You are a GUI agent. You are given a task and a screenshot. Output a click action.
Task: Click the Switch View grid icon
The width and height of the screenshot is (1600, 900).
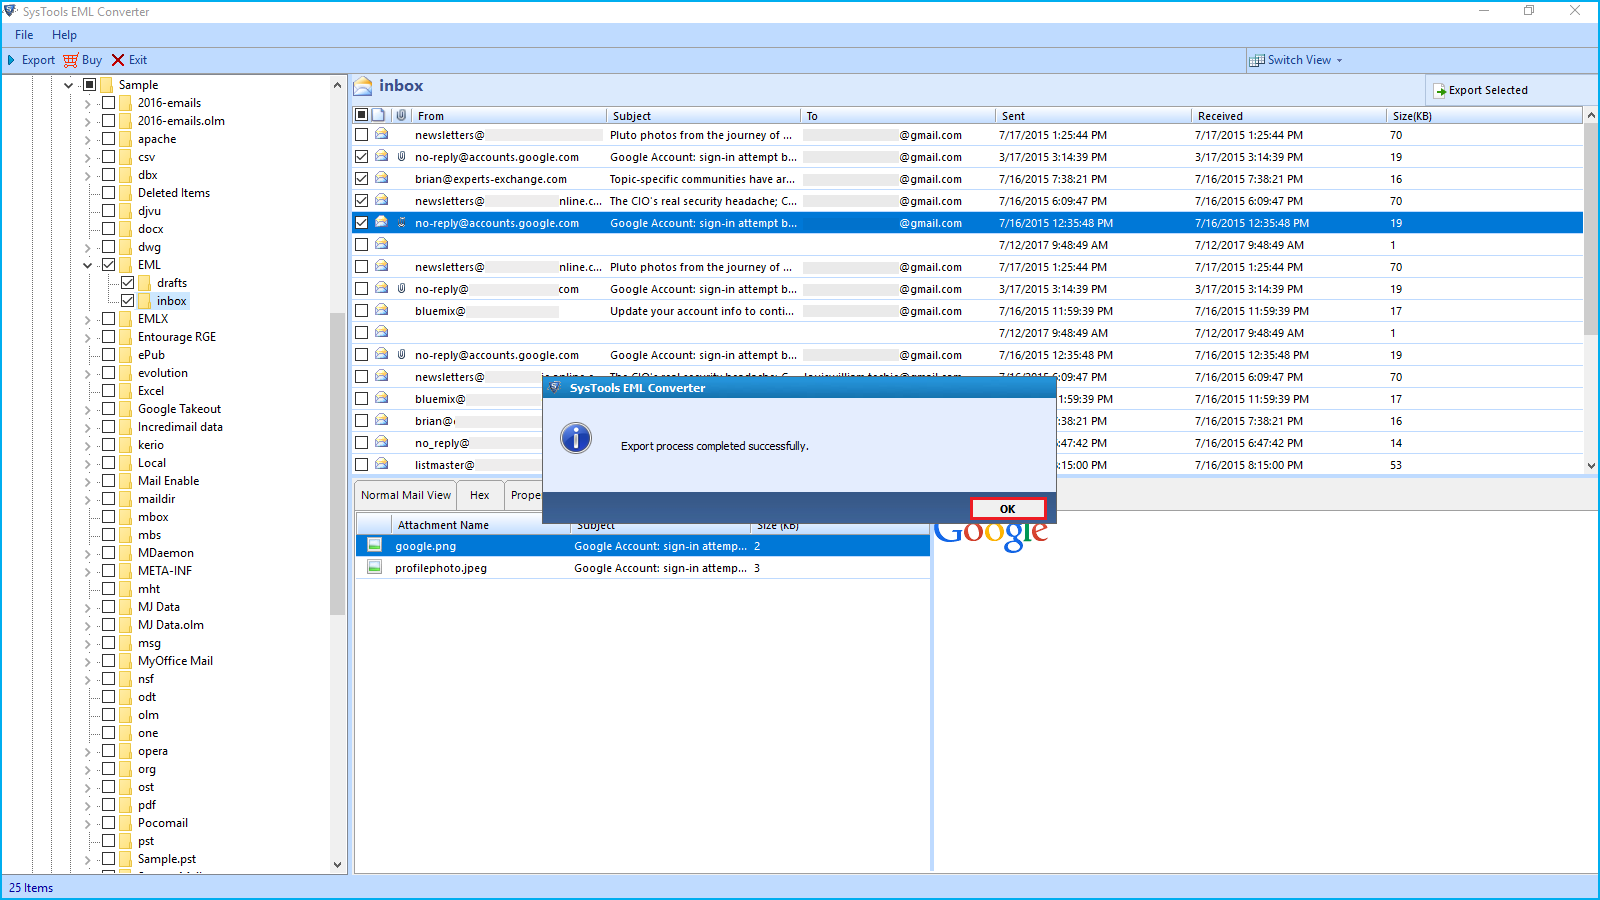(1257, 60)
